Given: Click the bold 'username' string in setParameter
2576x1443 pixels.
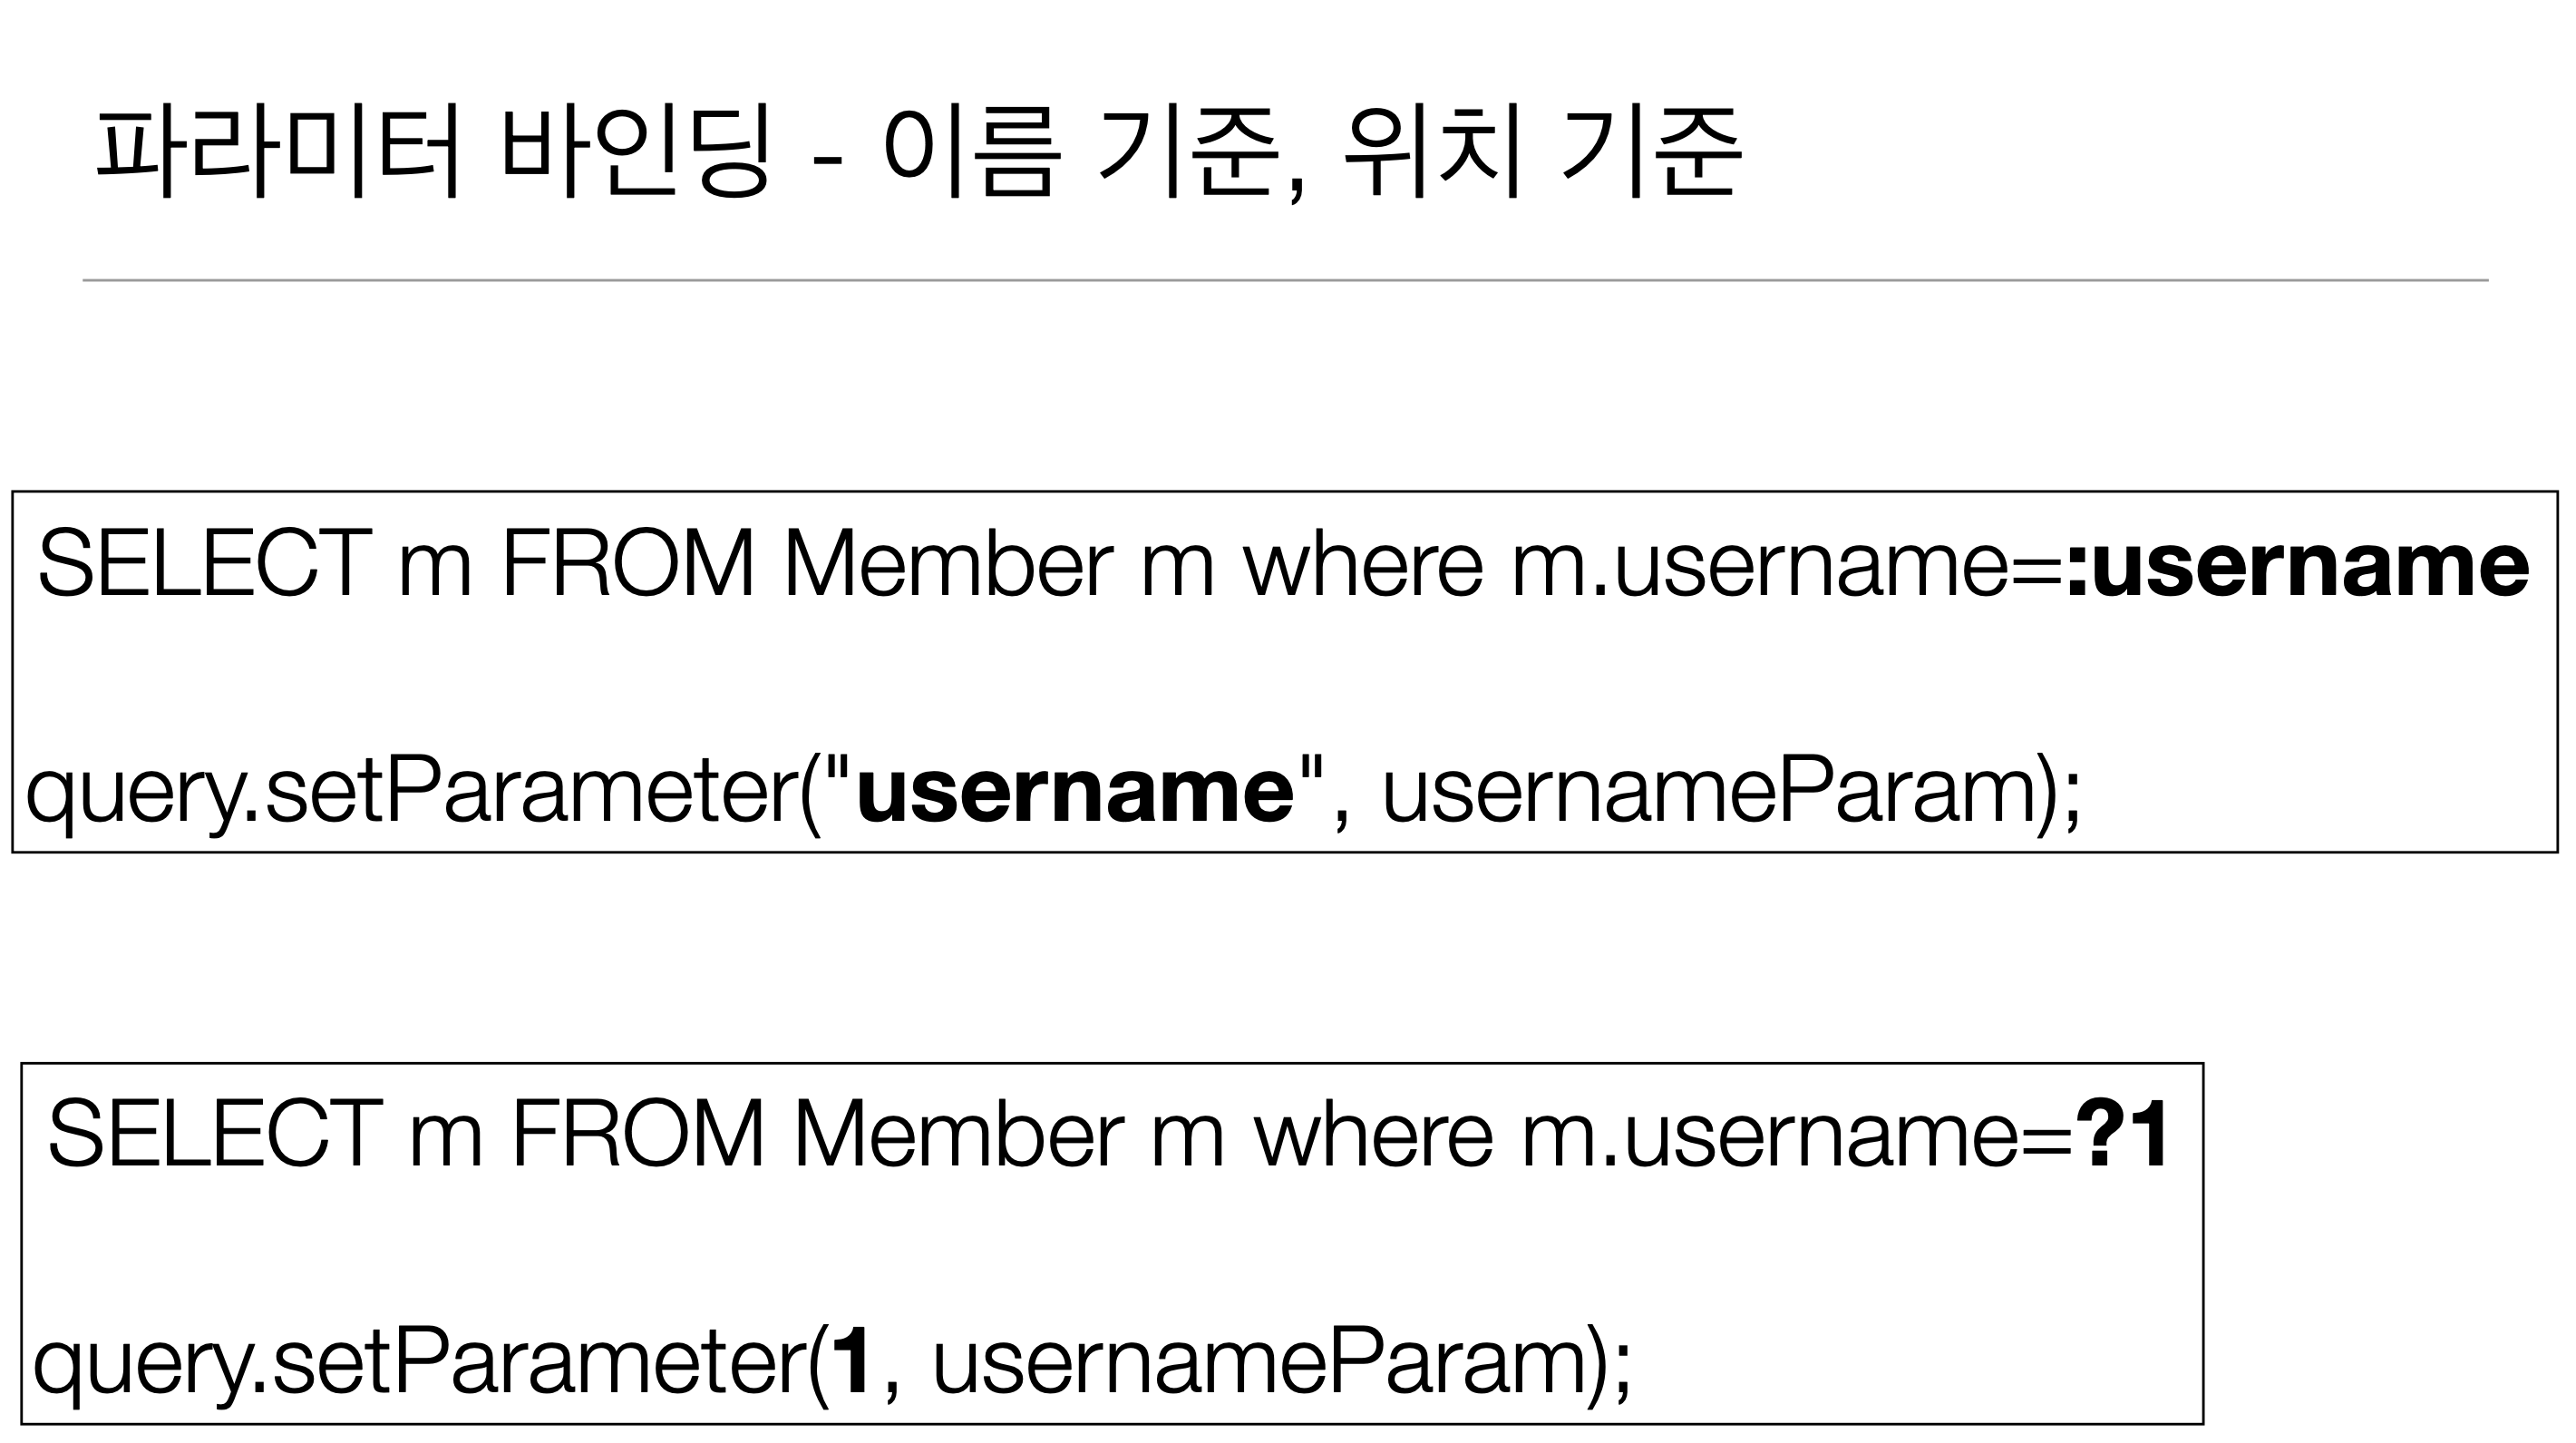Looking at the screenshot, I should coord(1075,792).
